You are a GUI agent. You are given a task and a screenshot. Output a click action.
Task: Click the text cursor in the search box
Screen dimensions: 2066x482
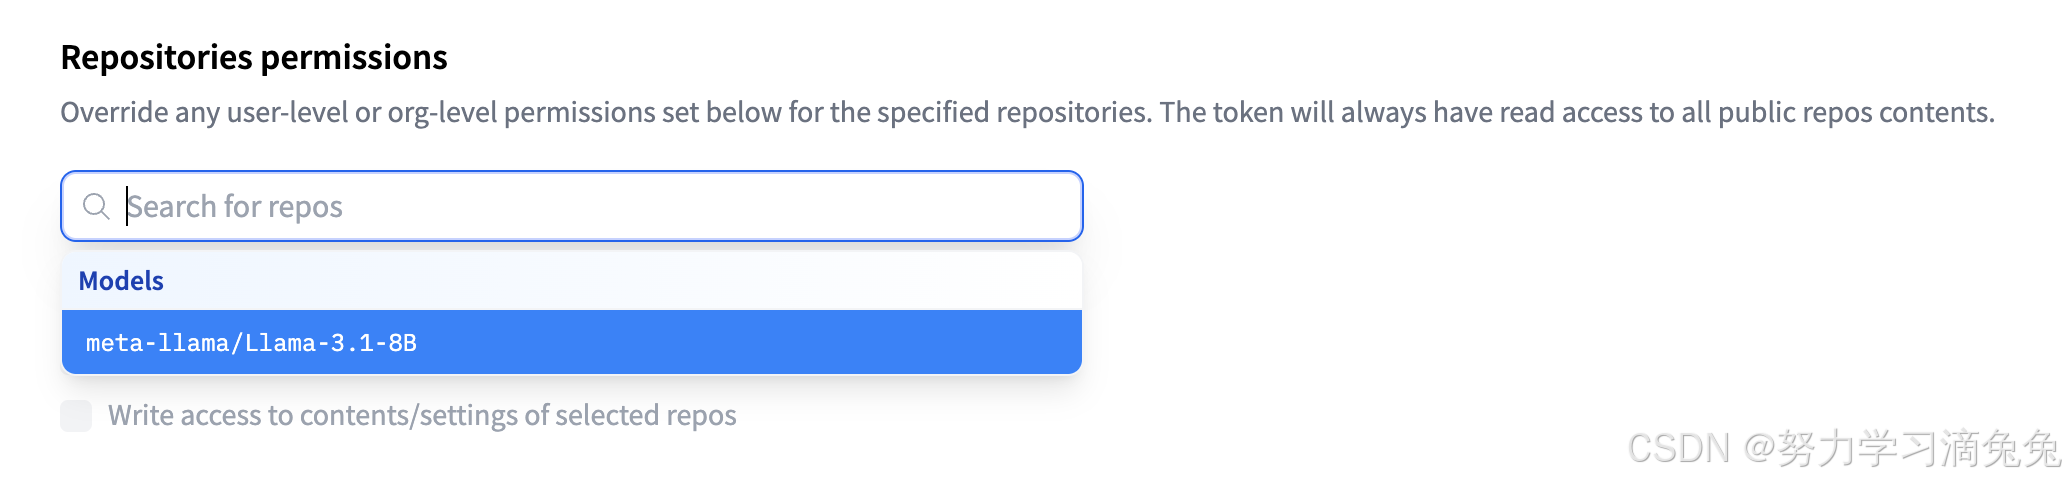[x=127, y=206]
